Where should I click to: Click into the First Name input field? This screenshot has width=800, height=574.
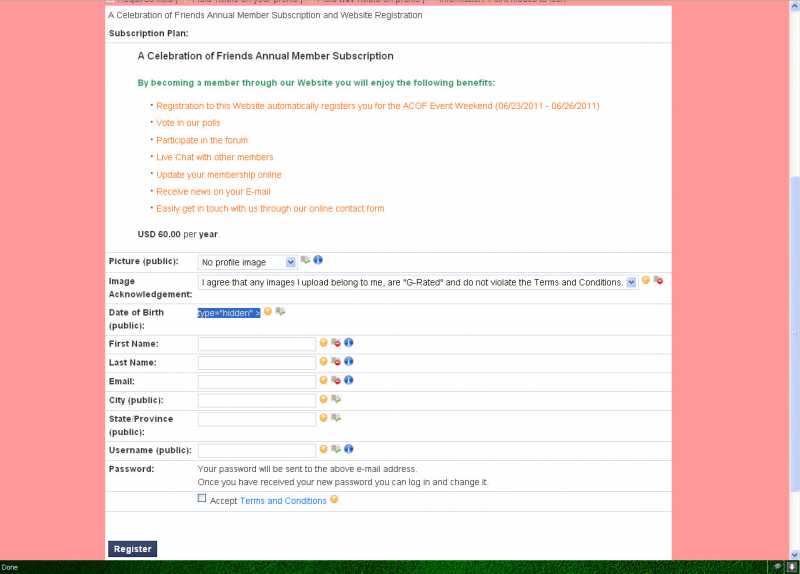(x=257, y=344)
